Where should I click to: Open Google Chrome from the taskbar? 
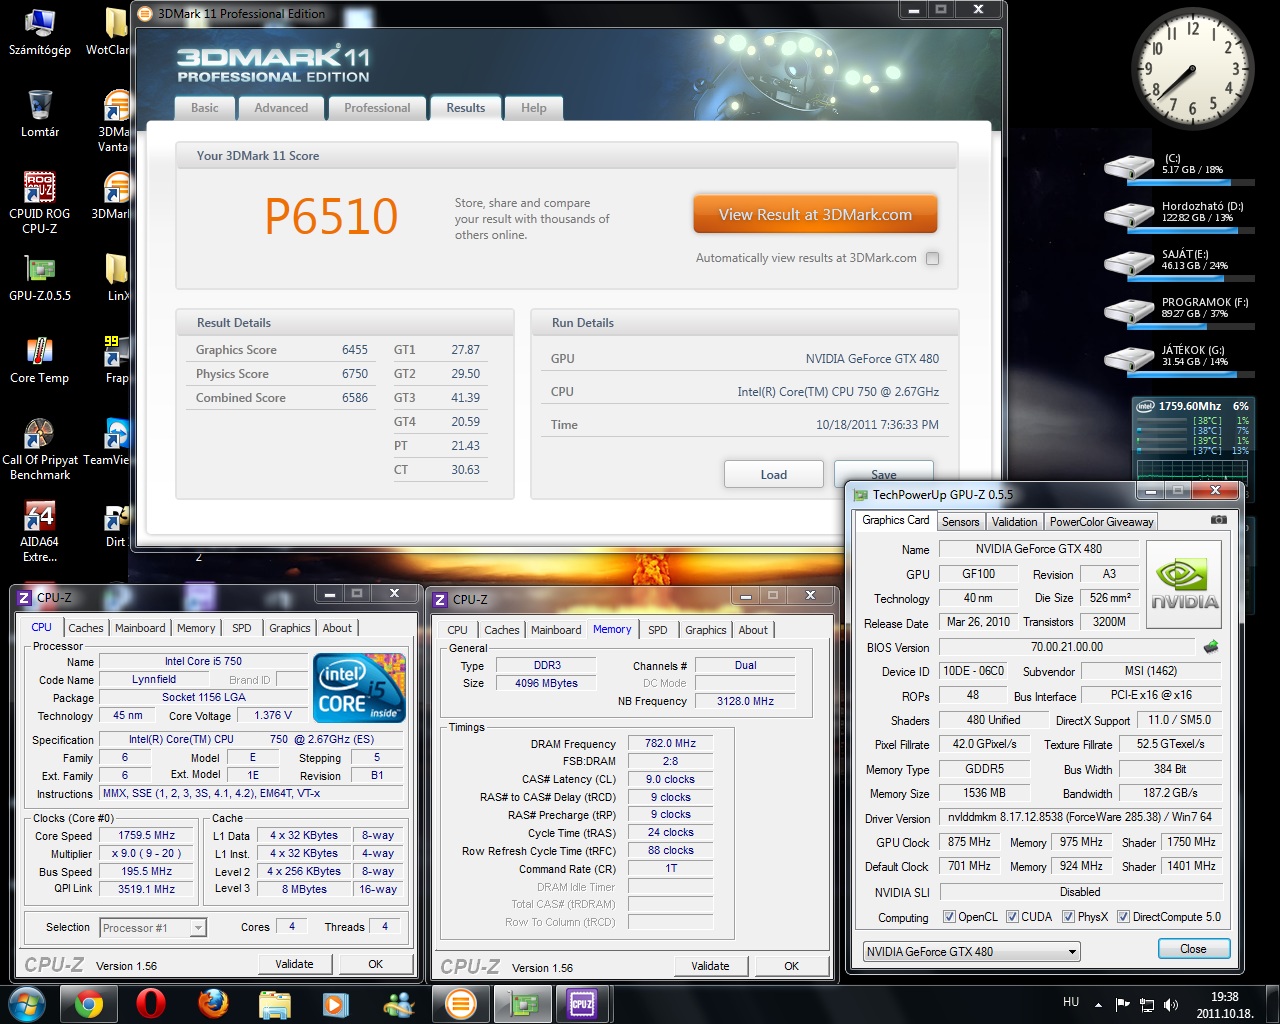(x=88, y=1003)
